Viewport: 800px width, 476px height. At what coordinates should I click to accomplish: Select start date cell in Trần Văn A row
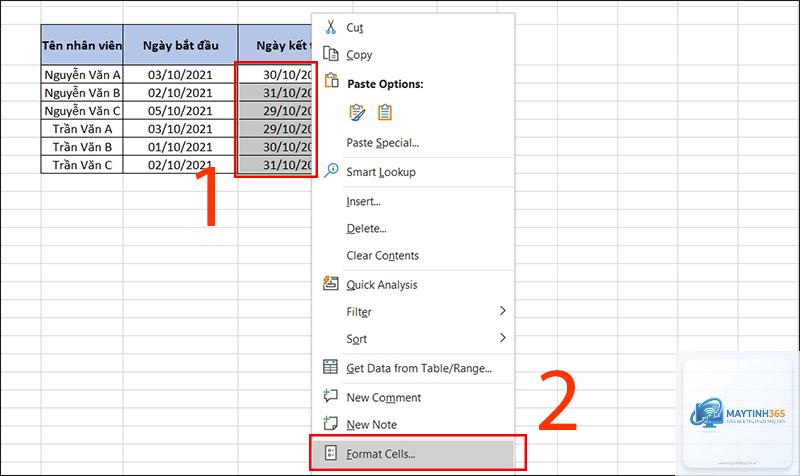pyautogui.click(x=180, y=129)
